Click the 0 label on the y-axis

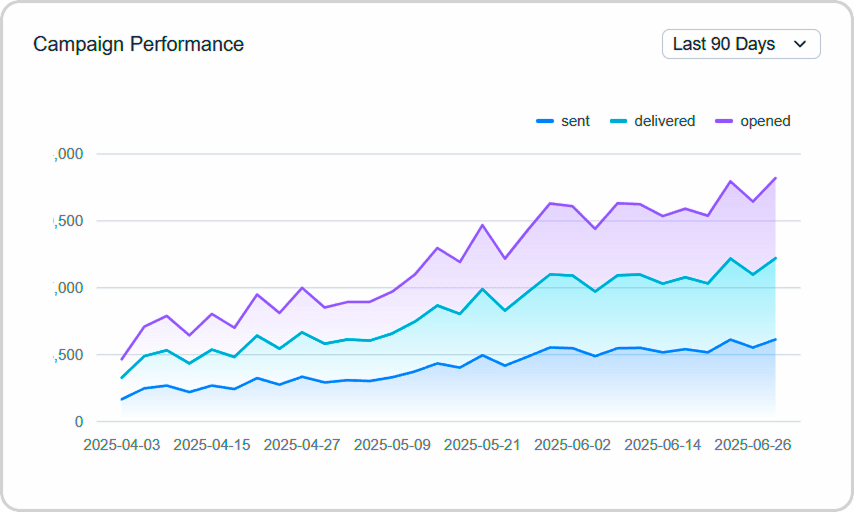pyautogui.click(x=79, y=422)
